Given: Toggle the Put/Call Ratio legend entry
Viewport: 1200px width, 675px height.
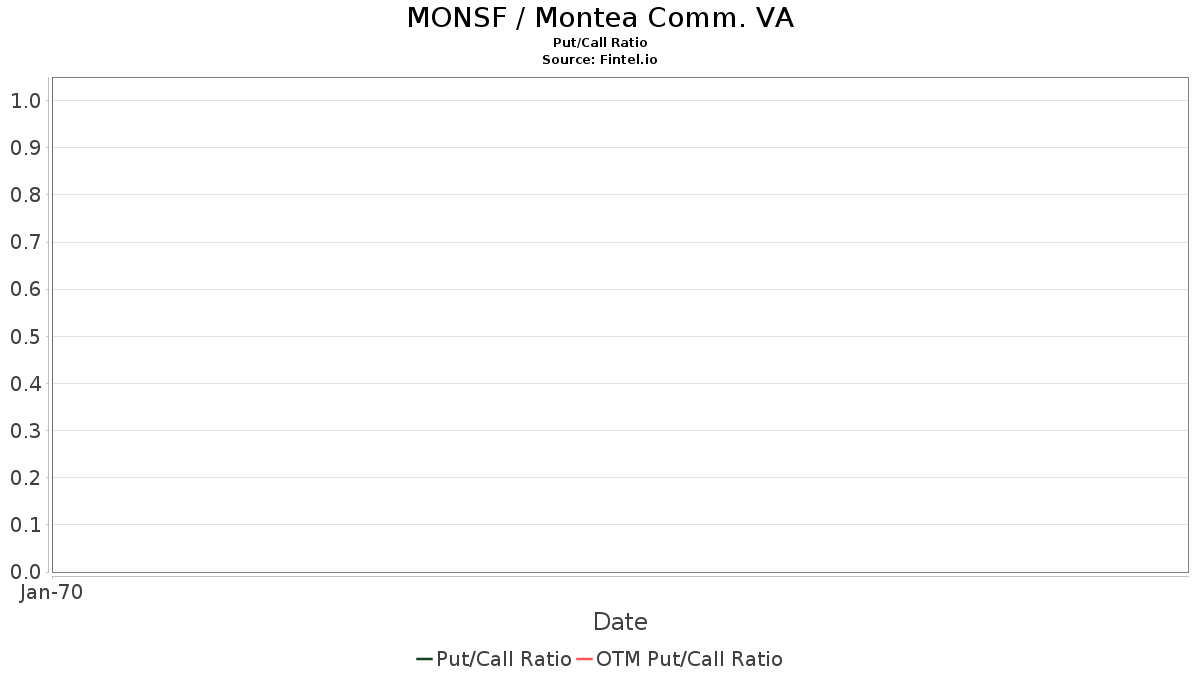Looking at the screenshot, I should pyautogui.click(x=503, y=659).
